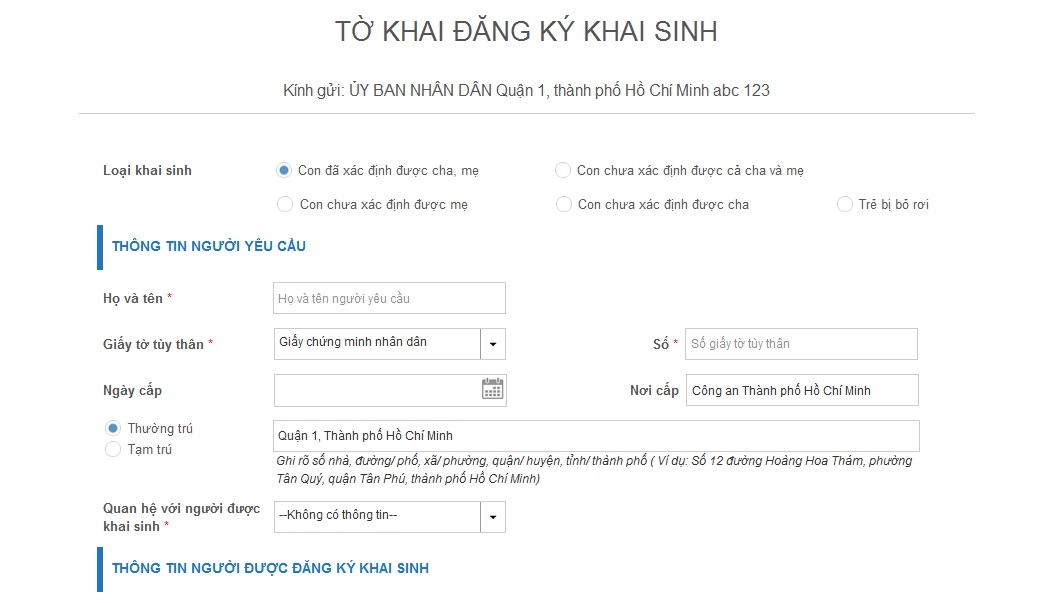Click the Quan hệ dropdown arrow icon

[x=492, y=516]
